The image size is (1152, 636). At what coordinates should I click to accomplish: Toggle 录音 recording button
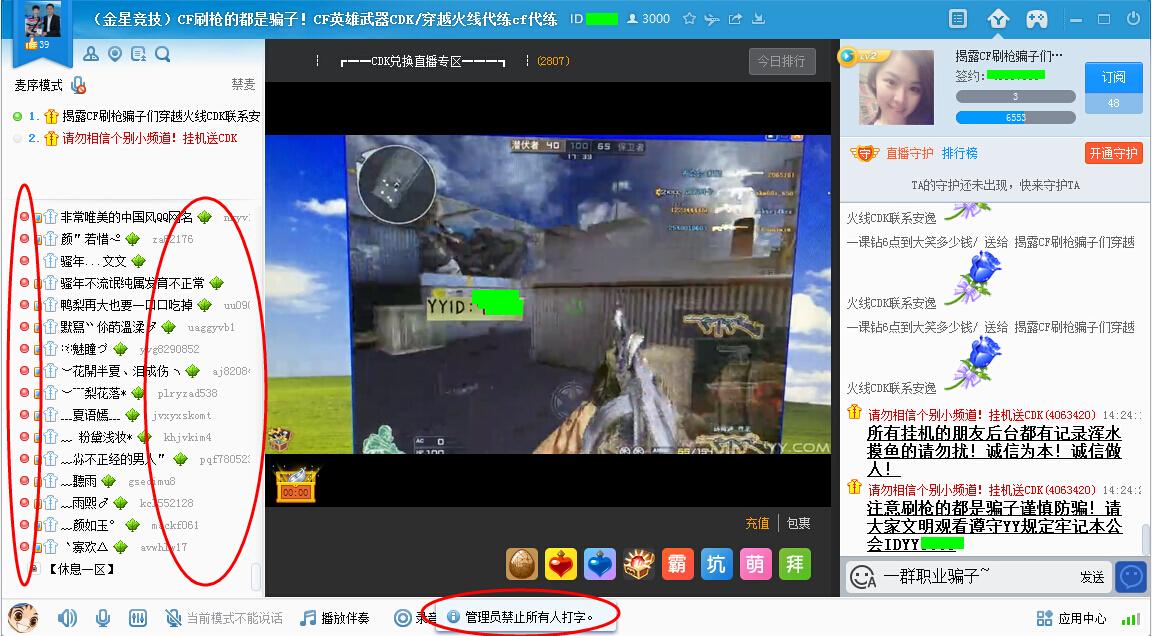pos(415,618)
